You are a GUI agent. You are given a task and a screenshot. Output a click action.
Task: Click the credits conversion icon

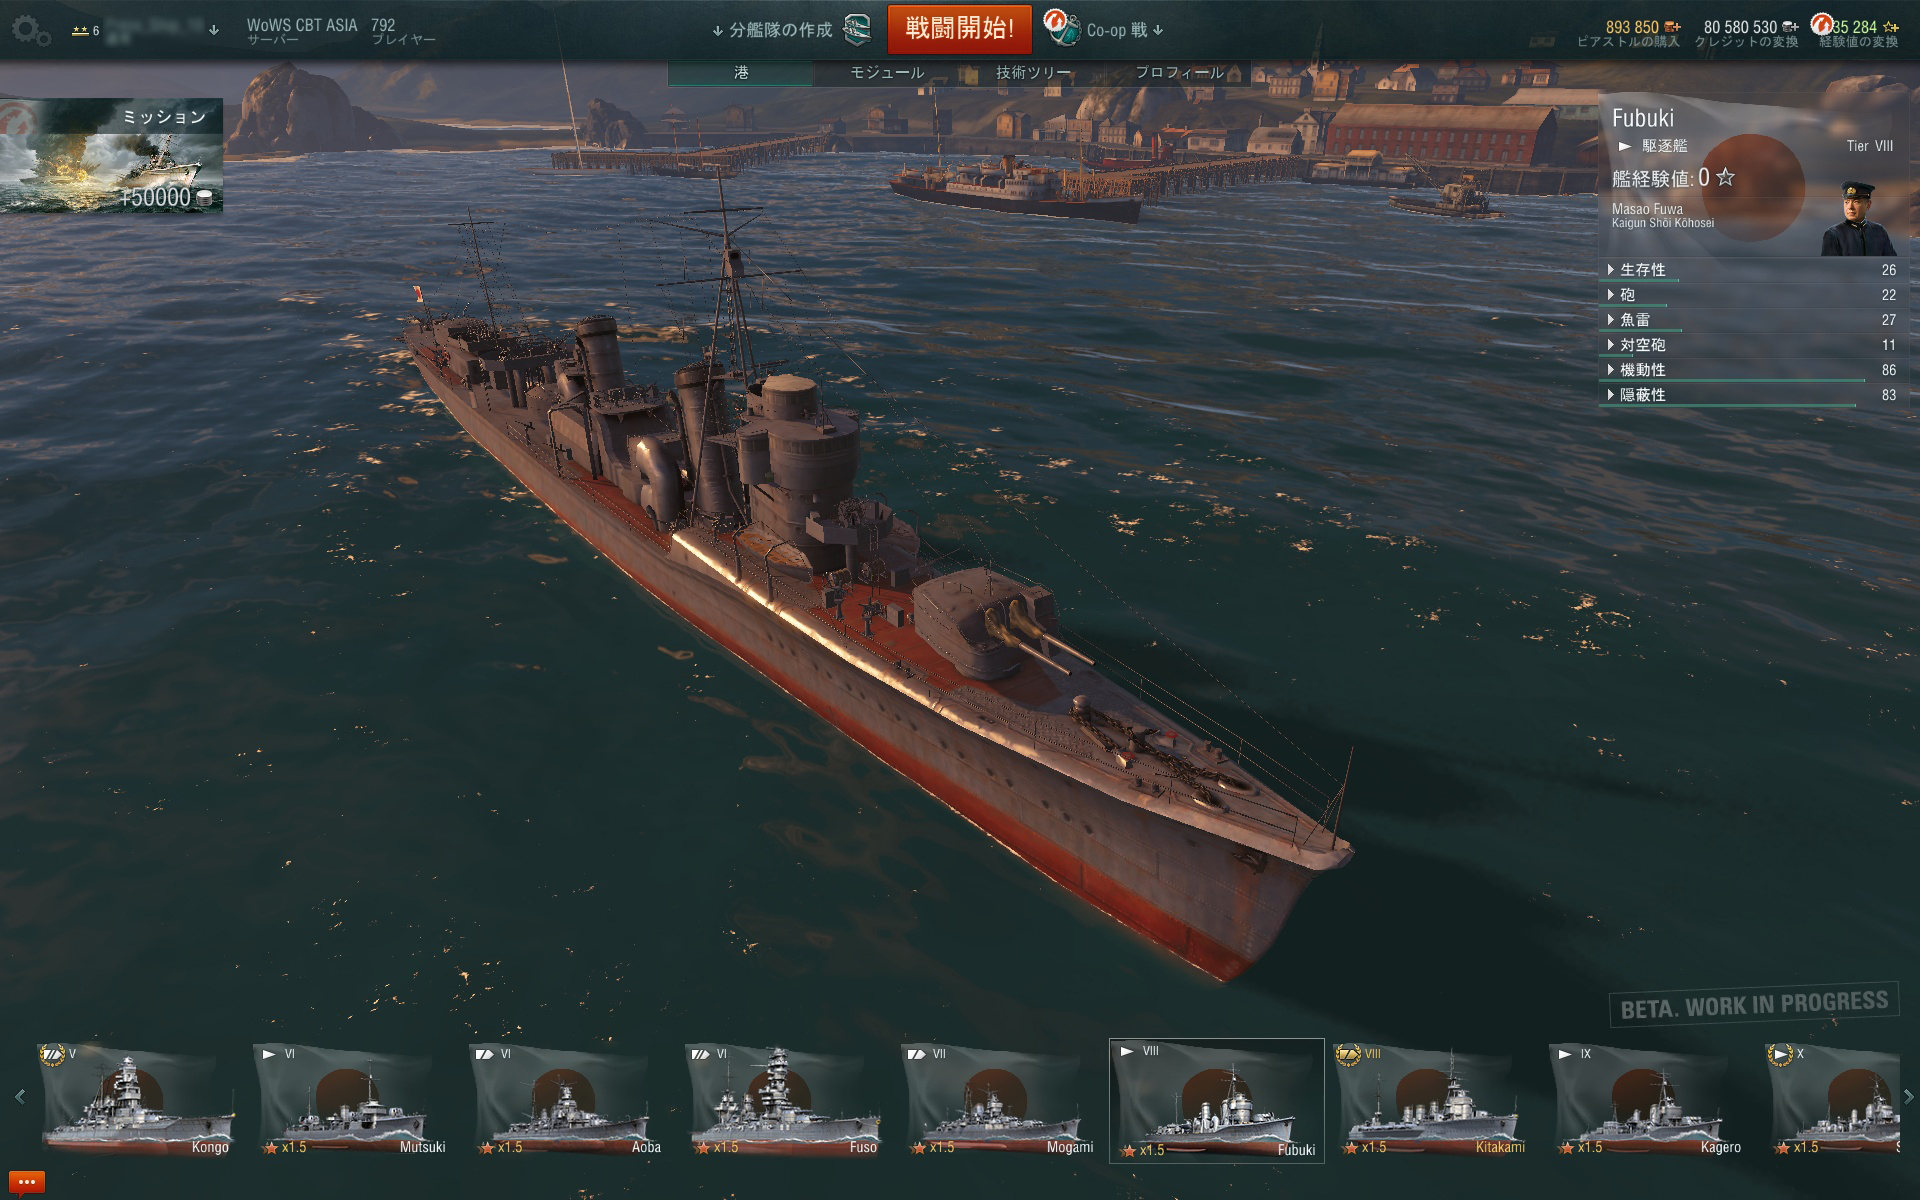pyautogui.click(x=1790, y=28)
